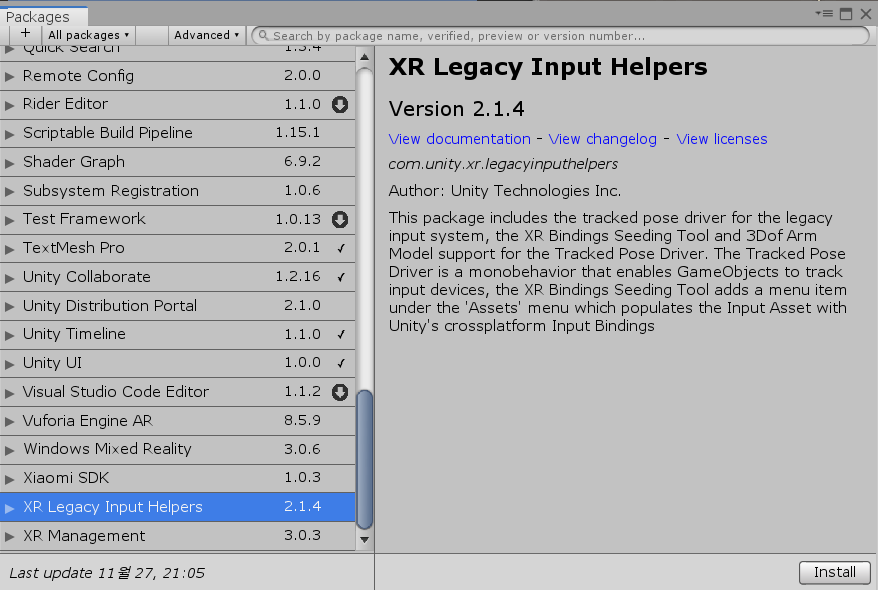Select the XR Management package
878x590 pixels.
coord(178,536)
